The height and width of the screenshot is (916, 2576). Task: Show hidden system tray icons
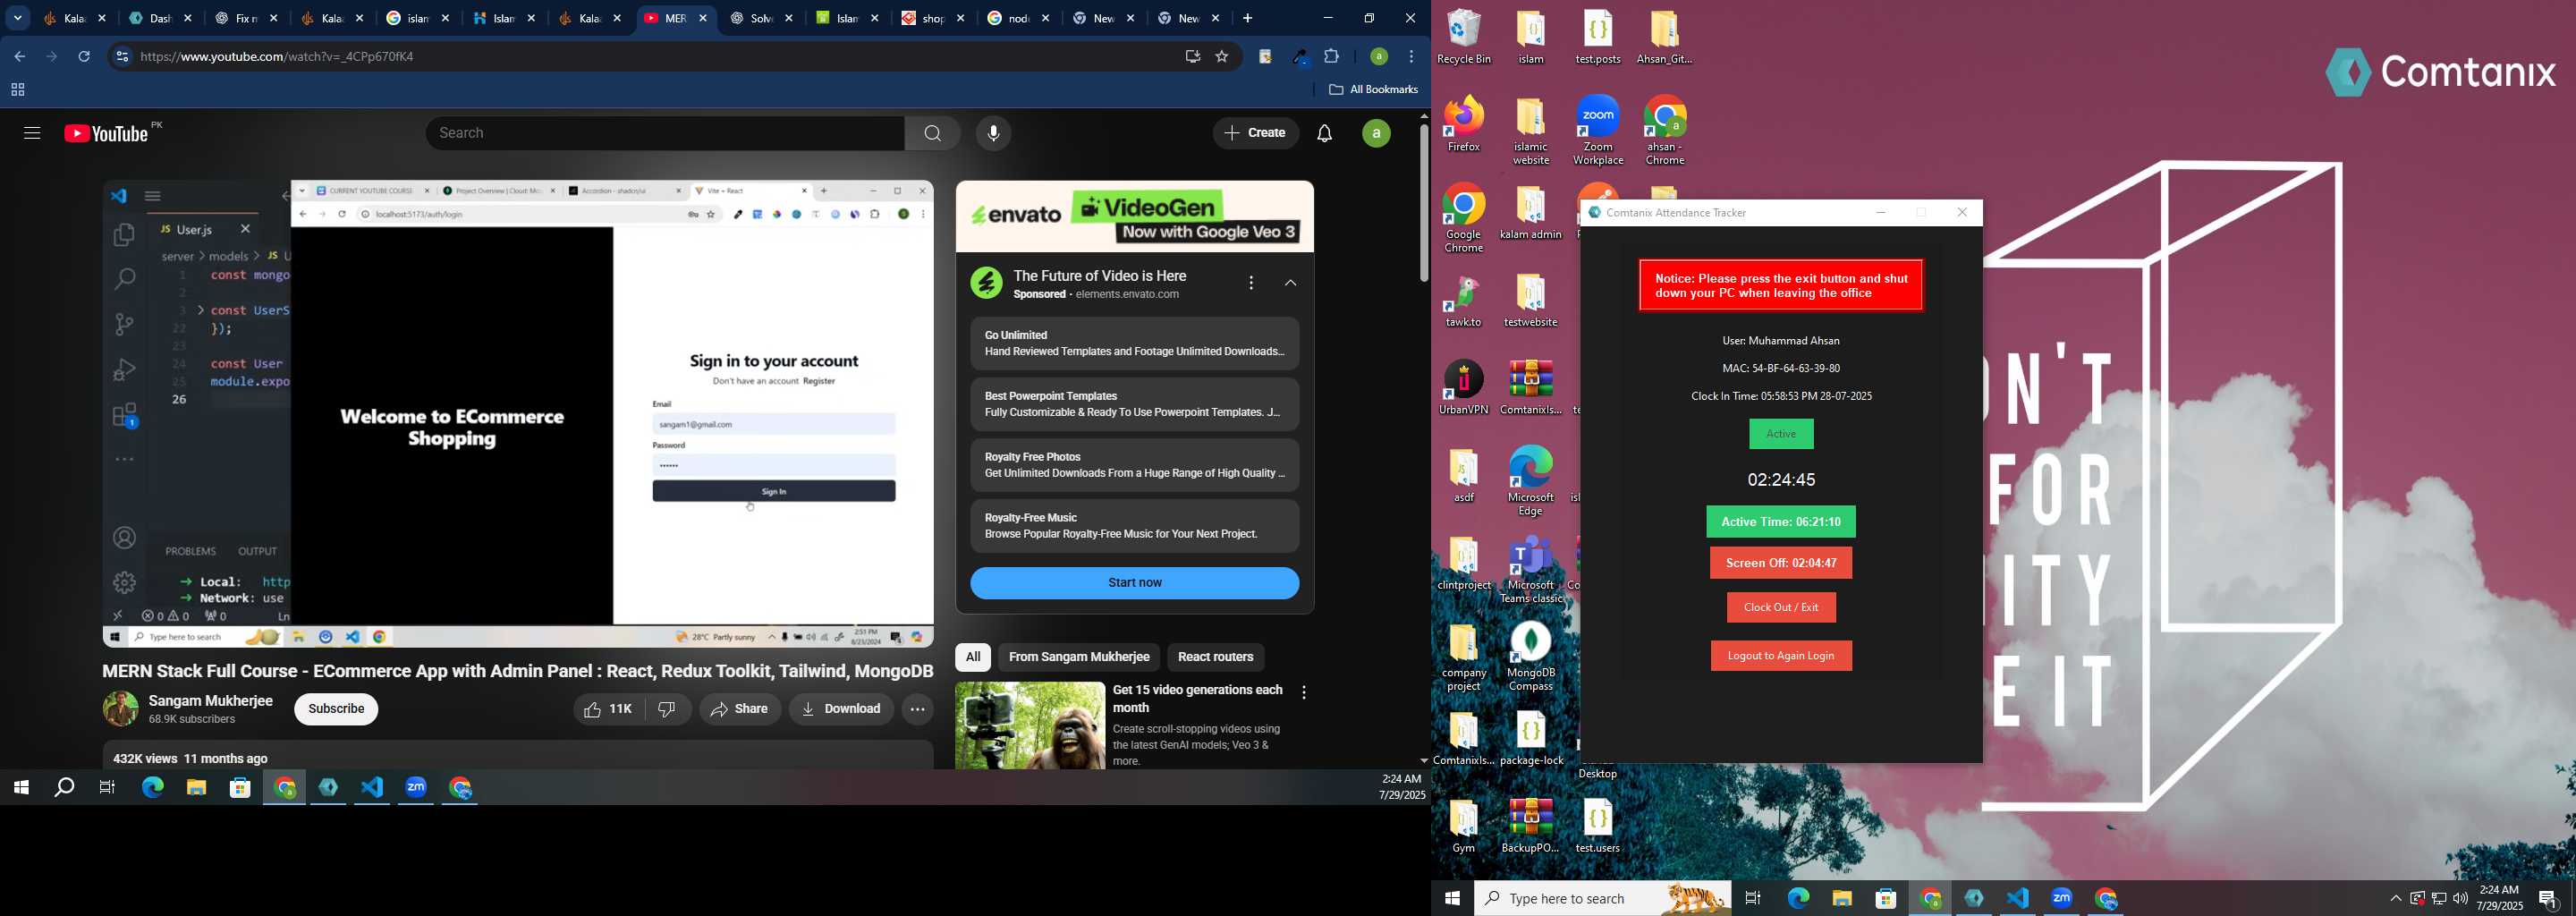(2395, 899)
